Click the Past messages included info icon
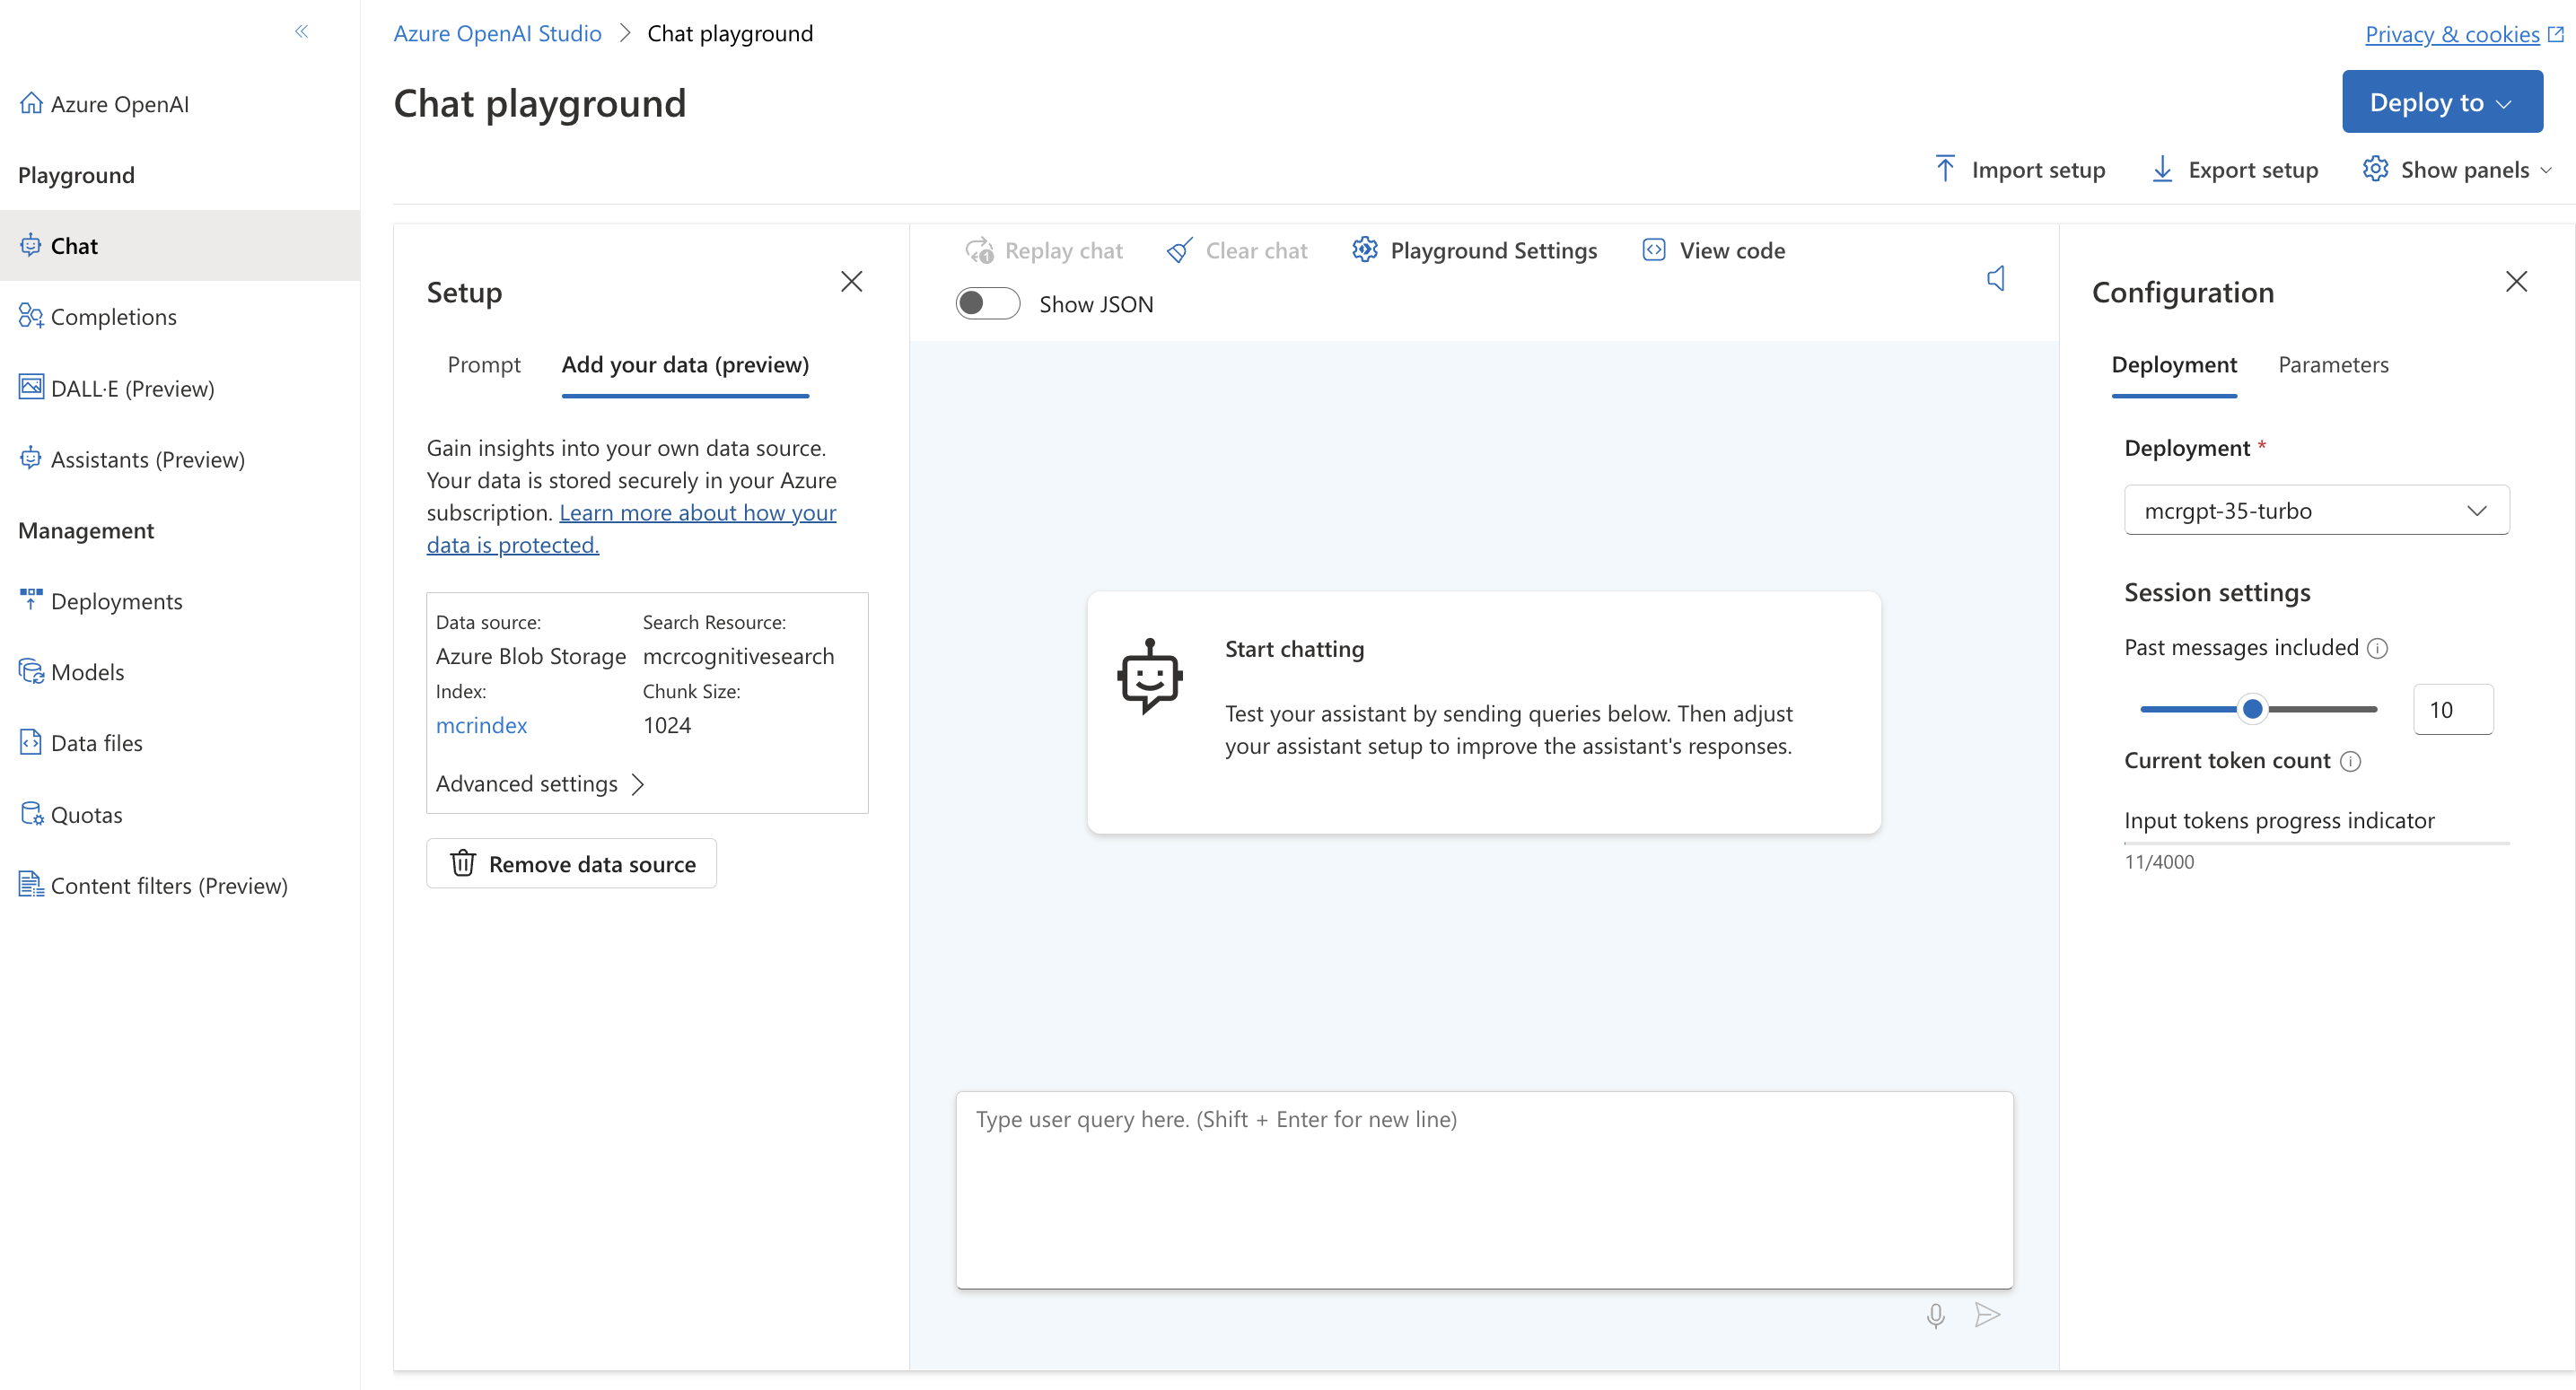 point(2378,648)
